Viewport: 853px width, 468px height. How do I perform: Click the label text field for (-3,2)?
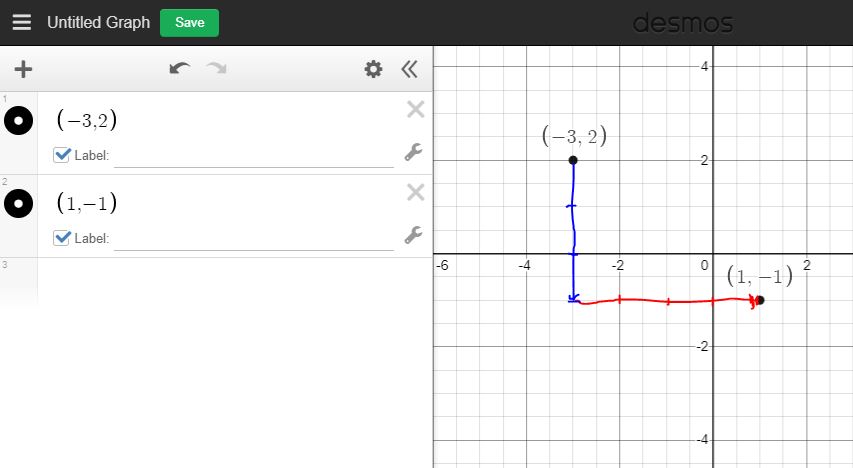pos(253,155)
